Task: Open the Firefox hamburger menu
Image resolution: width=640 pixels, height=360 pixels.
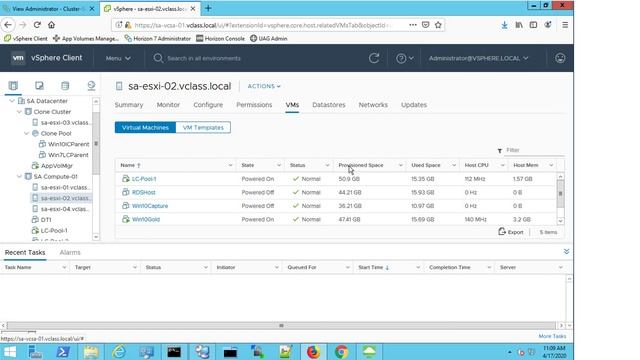Action: [565, 25]
